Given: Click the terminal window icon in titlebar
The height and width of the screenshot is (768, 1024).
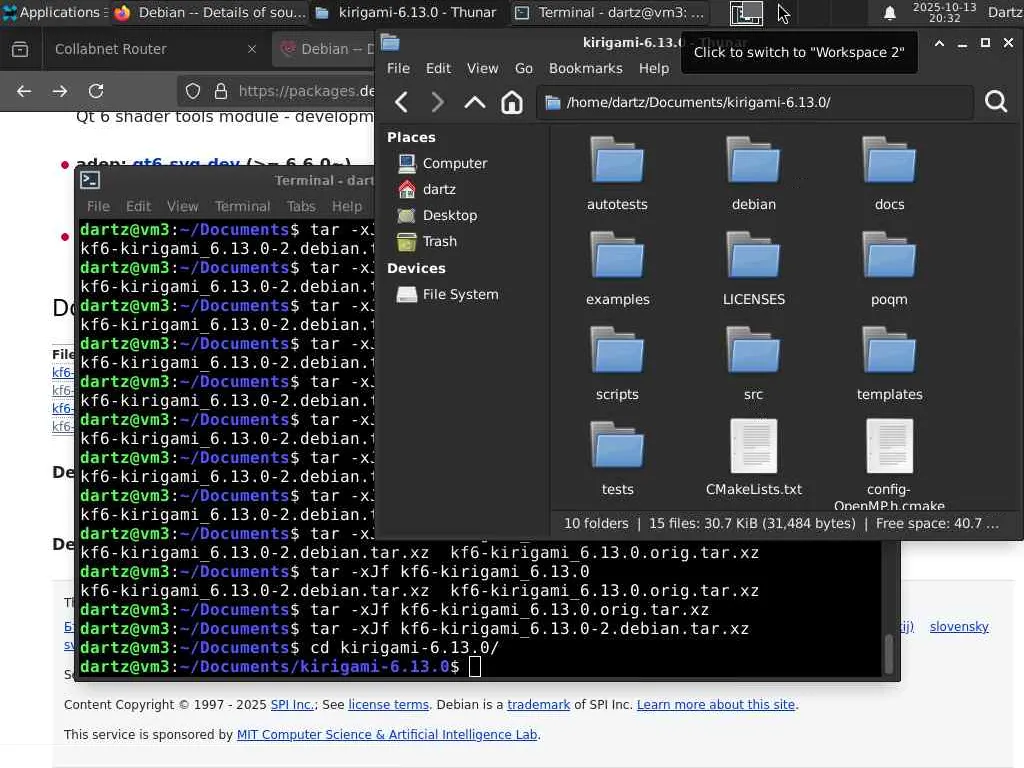Looking at the screenshot, I should (x=90, y=180).
